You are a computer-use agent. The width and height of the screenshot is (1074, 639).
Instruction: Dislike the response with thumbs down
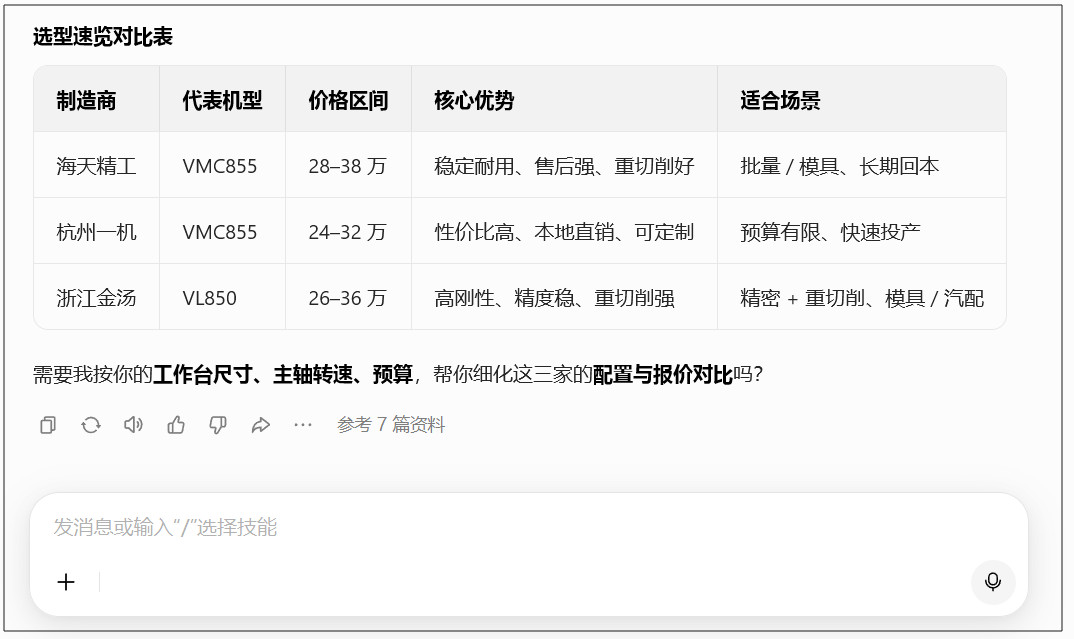(218, 425)
